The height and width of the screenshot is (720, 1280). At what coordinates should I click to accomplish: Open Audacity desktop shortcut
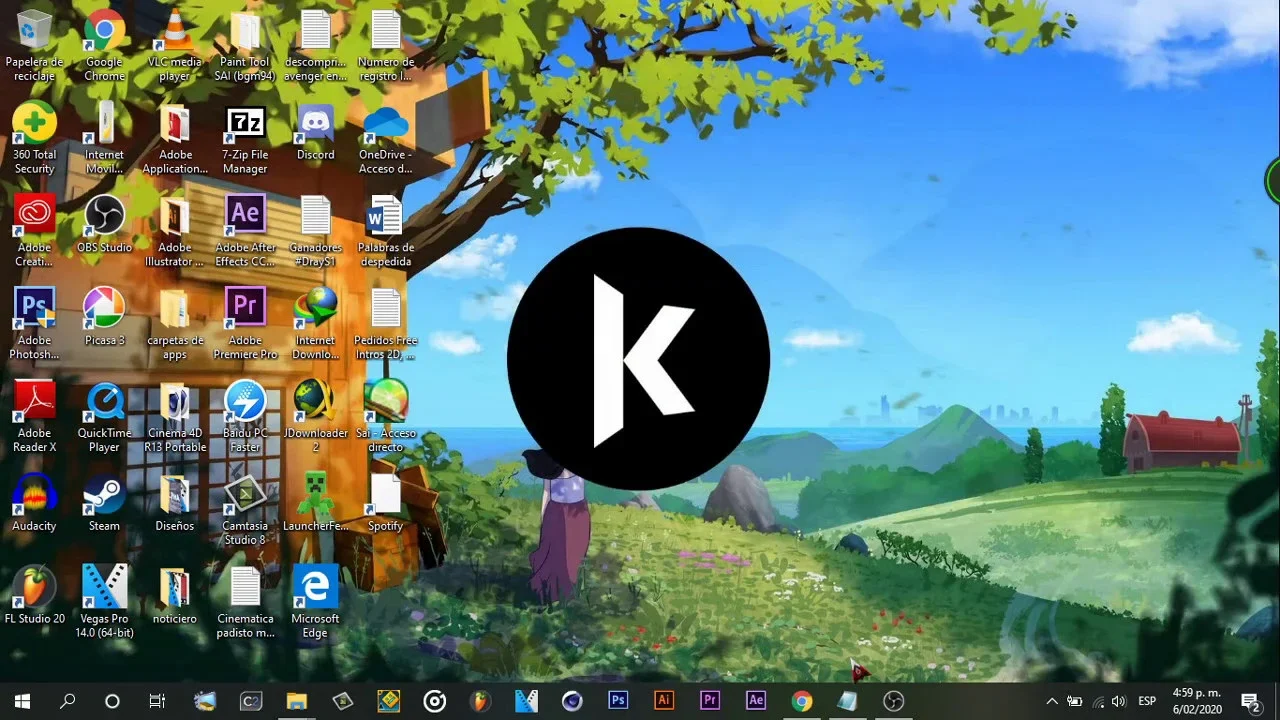tap(34, 496)
